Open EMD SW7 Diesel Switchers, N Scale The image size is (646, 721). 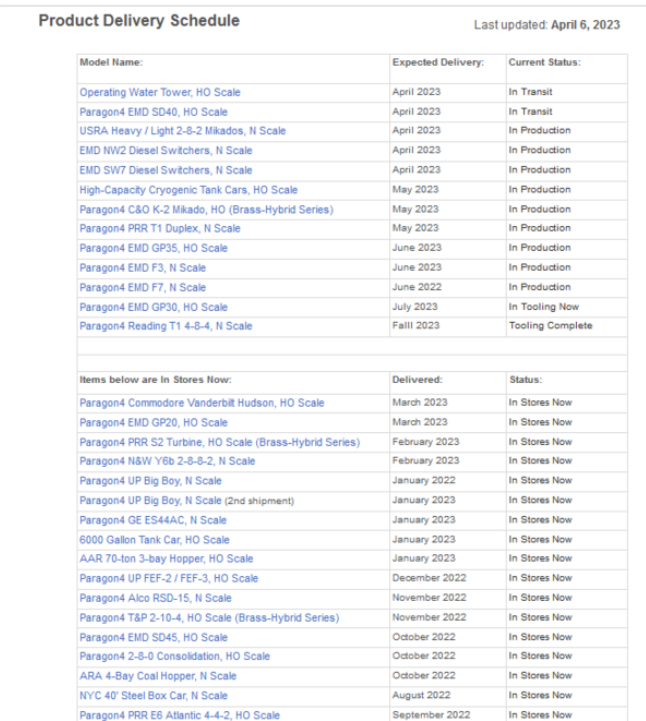pyautogui.click(x=166, y=171)
